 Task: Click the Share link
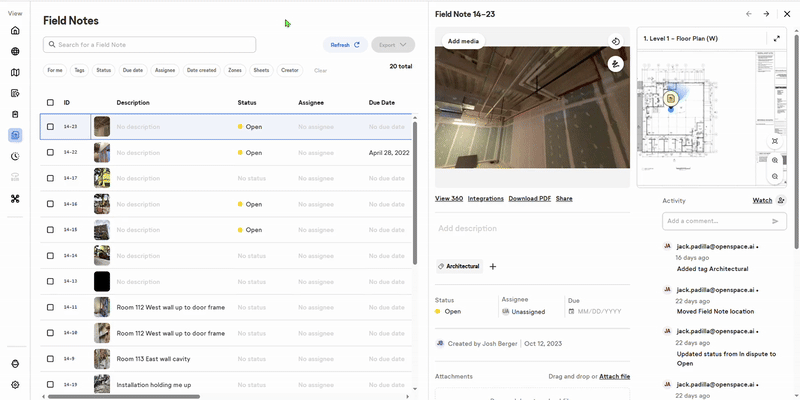[x=564, y=198]
